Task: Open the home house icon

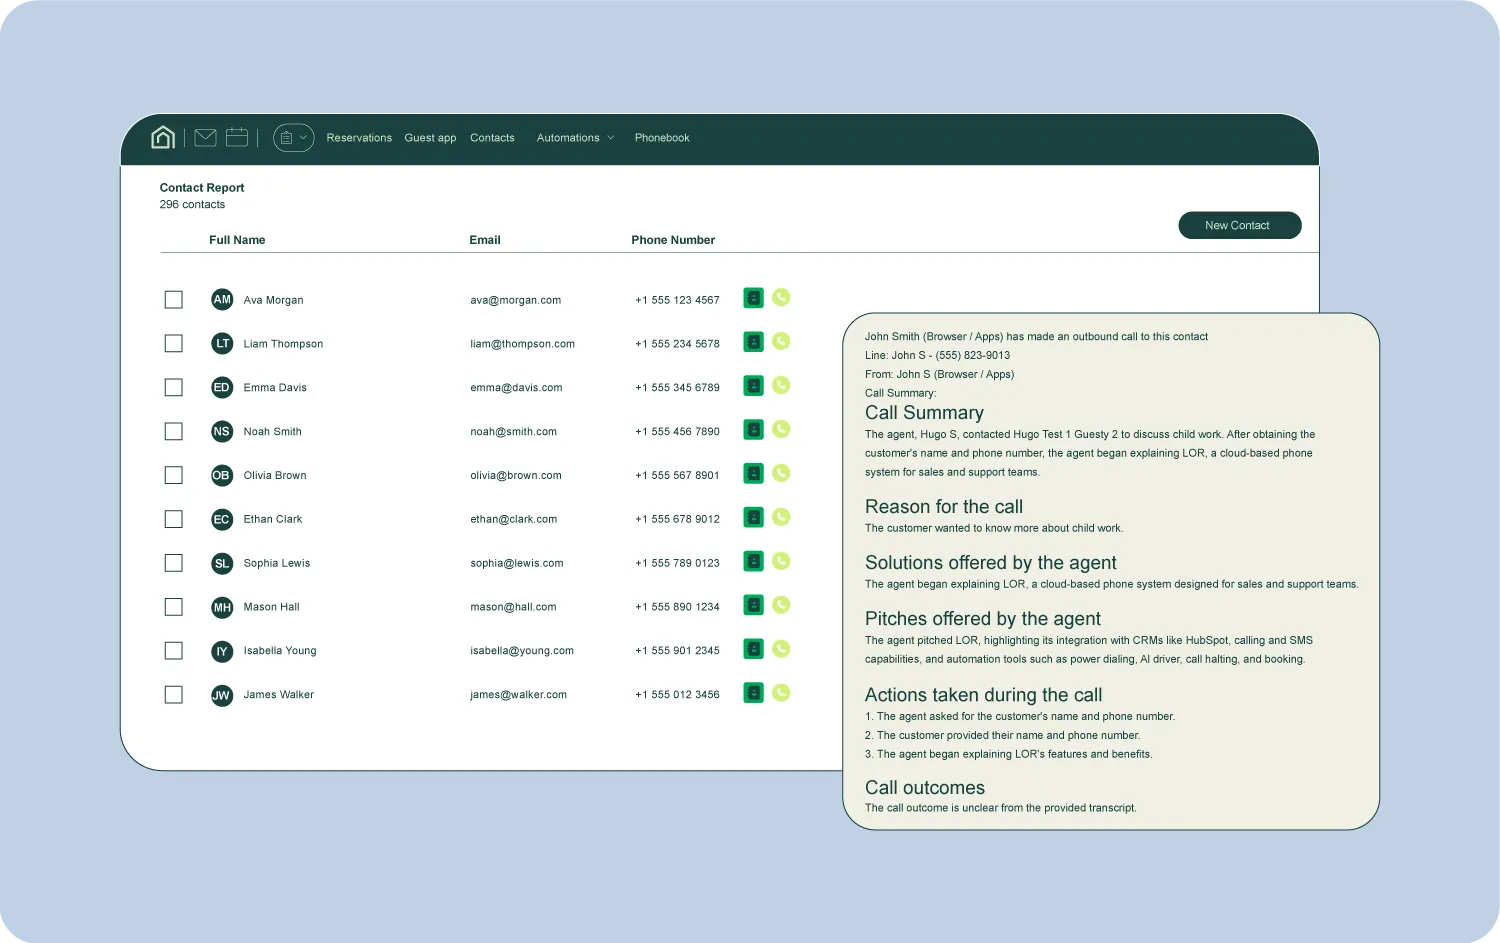Action: coord(163,137)
